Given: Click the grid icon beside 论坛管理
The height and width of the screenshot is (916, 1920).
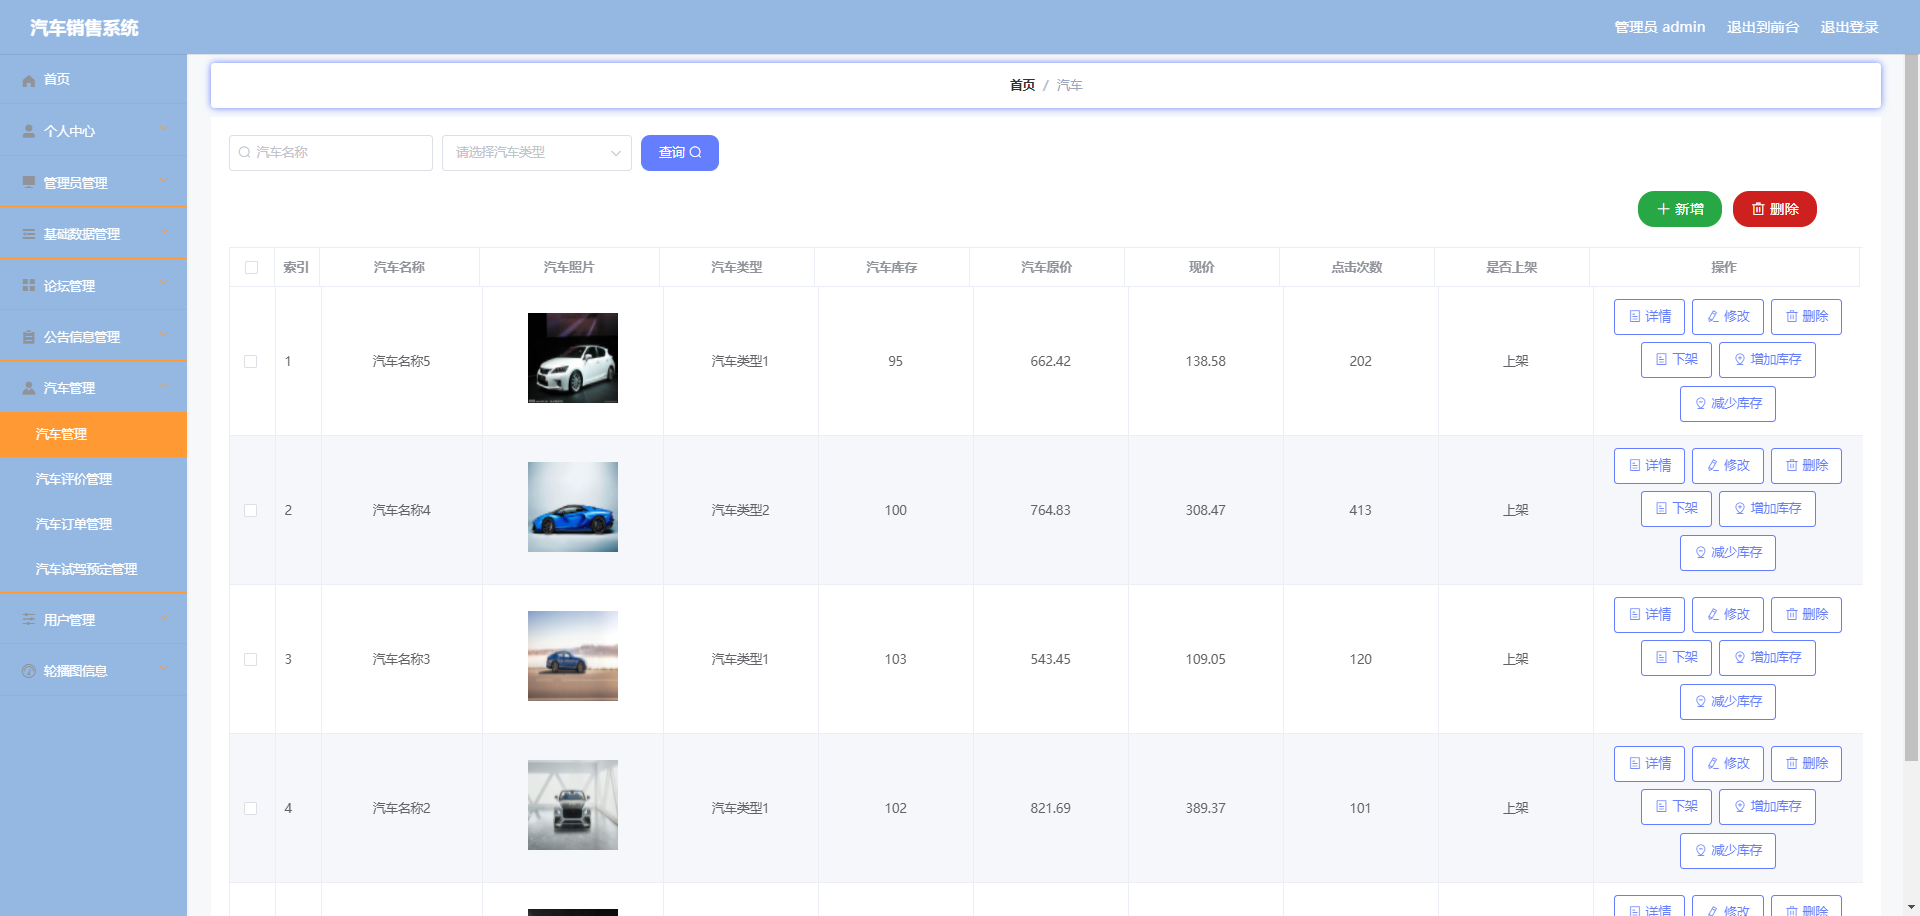Looking at the screenshot, I should (x=29, y=286).
